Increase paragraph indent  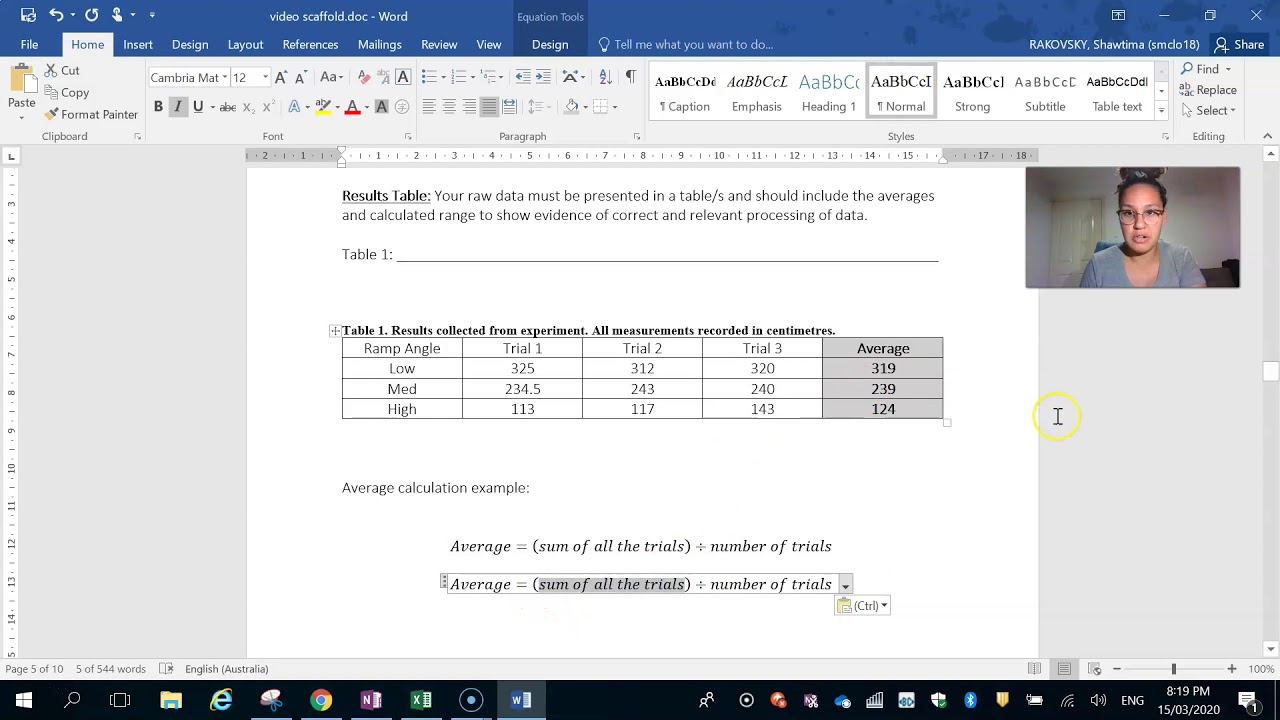[543, 77]
